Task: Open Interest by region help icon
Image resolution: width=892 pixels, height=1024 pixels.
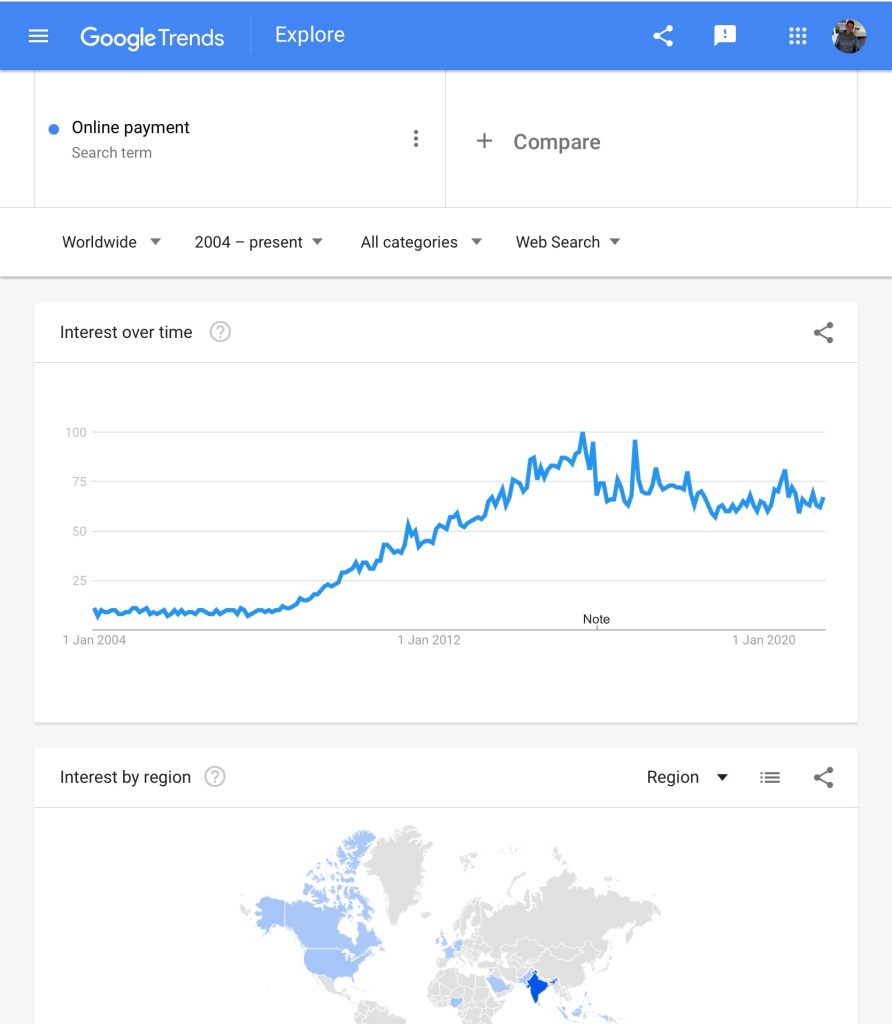Action: [x=215, y=777]
